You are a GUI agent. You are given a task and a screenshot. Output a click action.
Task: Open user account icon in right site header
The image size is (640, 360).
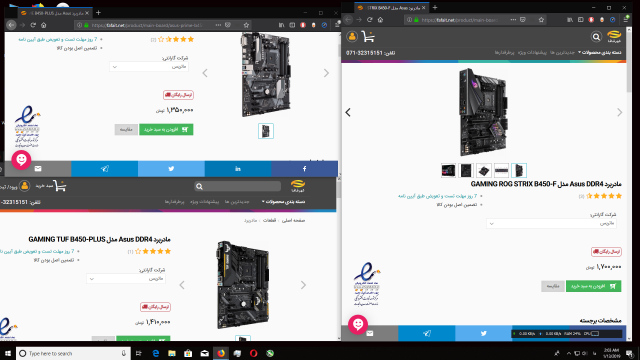[x=352, y=36]
